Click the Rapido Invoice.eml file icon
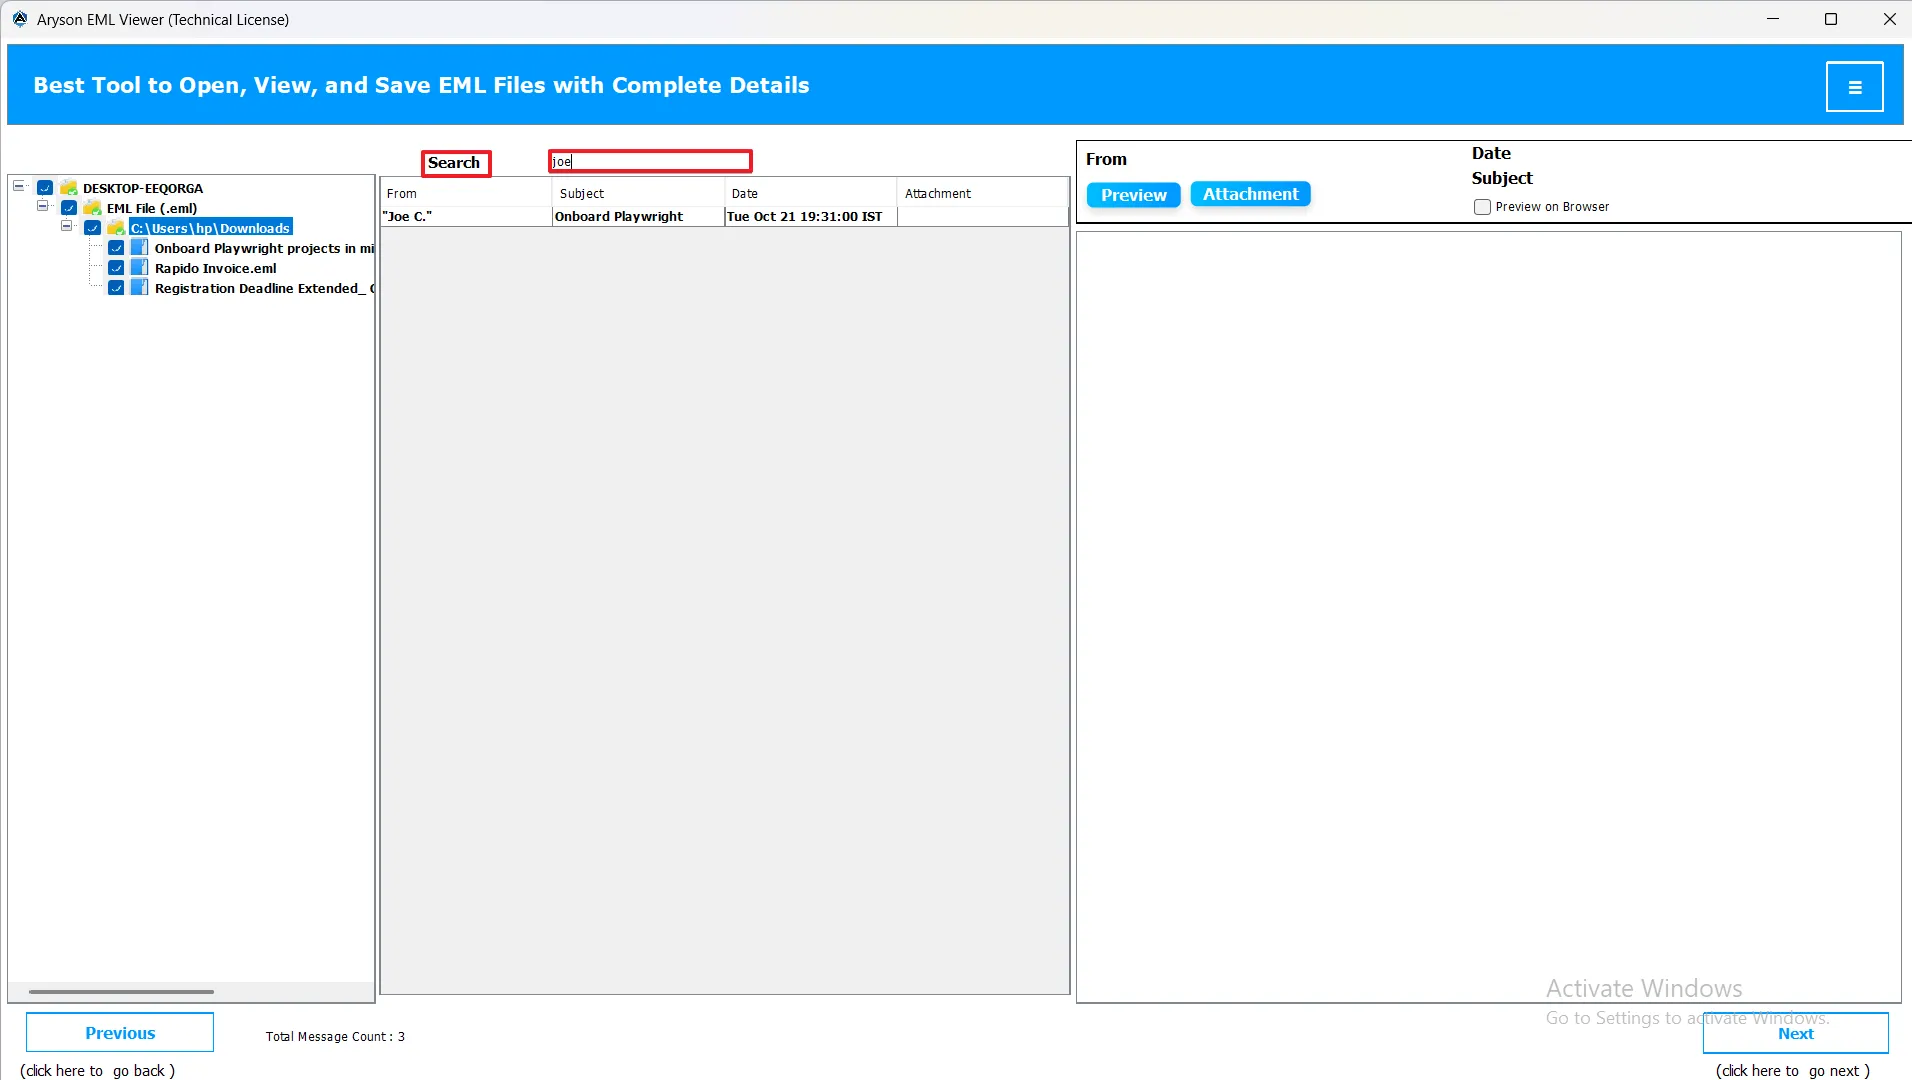This screenshot has height=1080, width=1912. (140, 268)
